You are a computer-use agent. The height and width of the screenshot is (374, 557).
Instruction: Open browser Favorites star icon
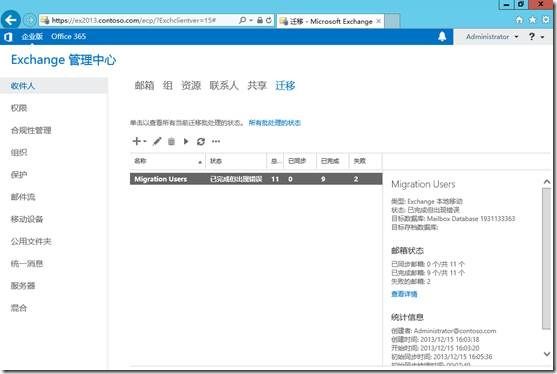532,20
